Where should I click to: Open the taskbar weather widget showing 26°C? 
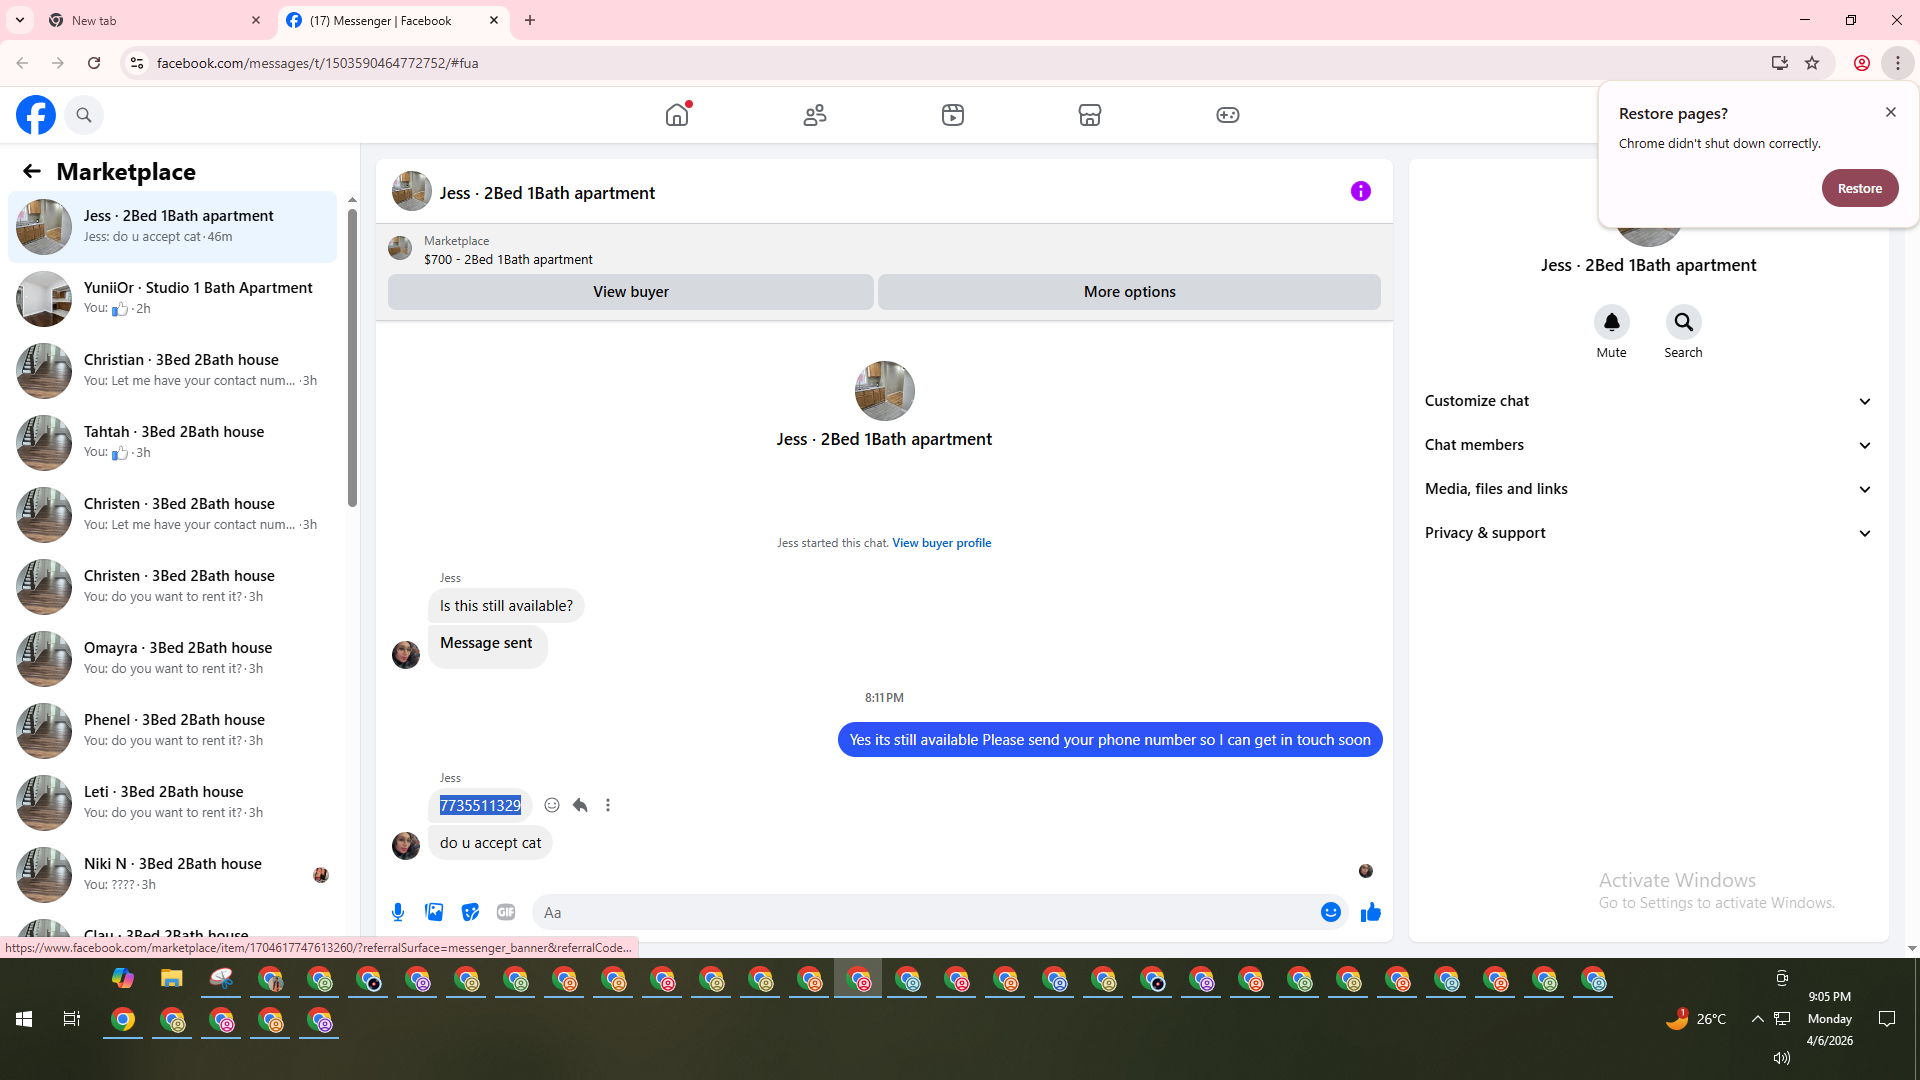coord(1696,1019)
